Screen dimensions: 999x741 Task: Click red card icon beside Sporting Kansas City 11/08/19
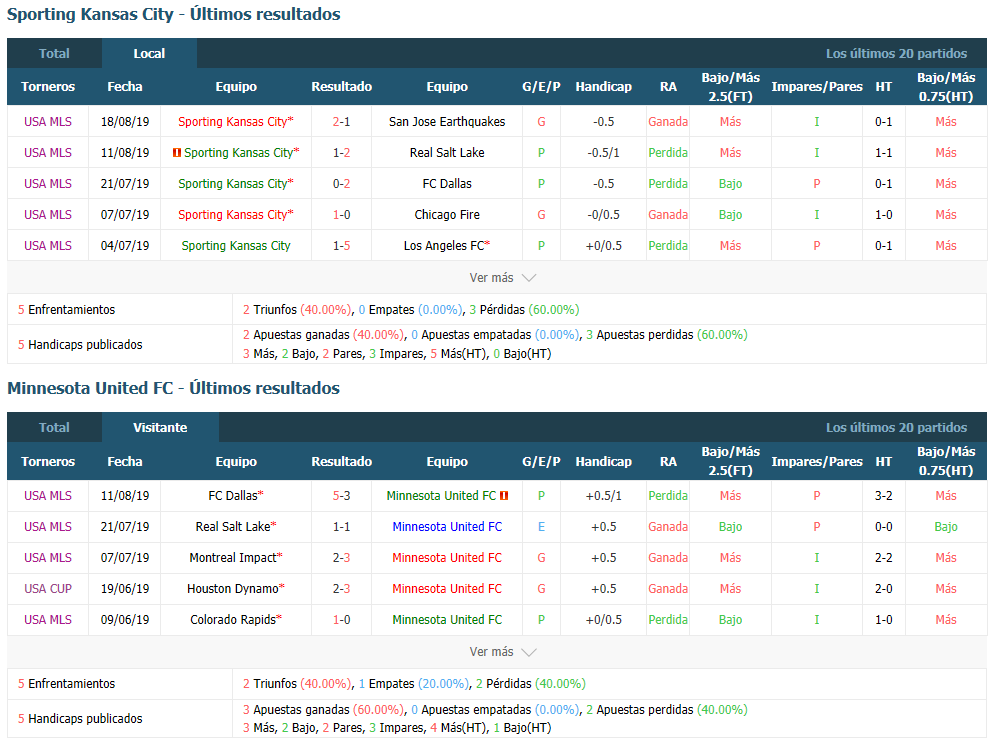coord(177,153)
